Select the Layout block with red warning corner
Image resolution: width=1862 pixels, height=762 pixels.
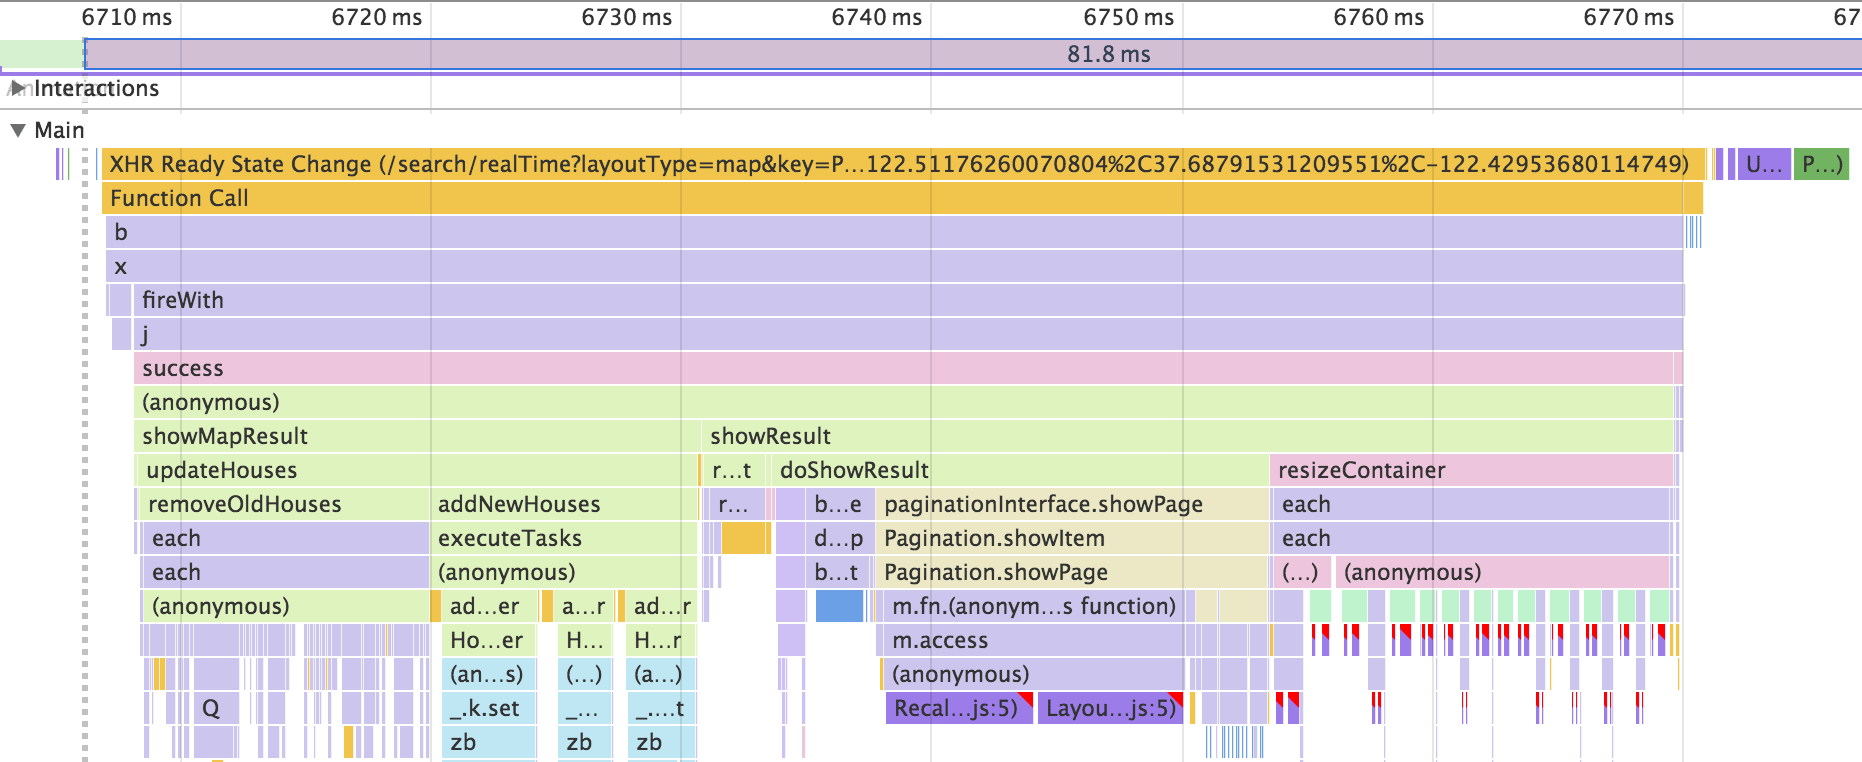click(x=1110, y=708)
